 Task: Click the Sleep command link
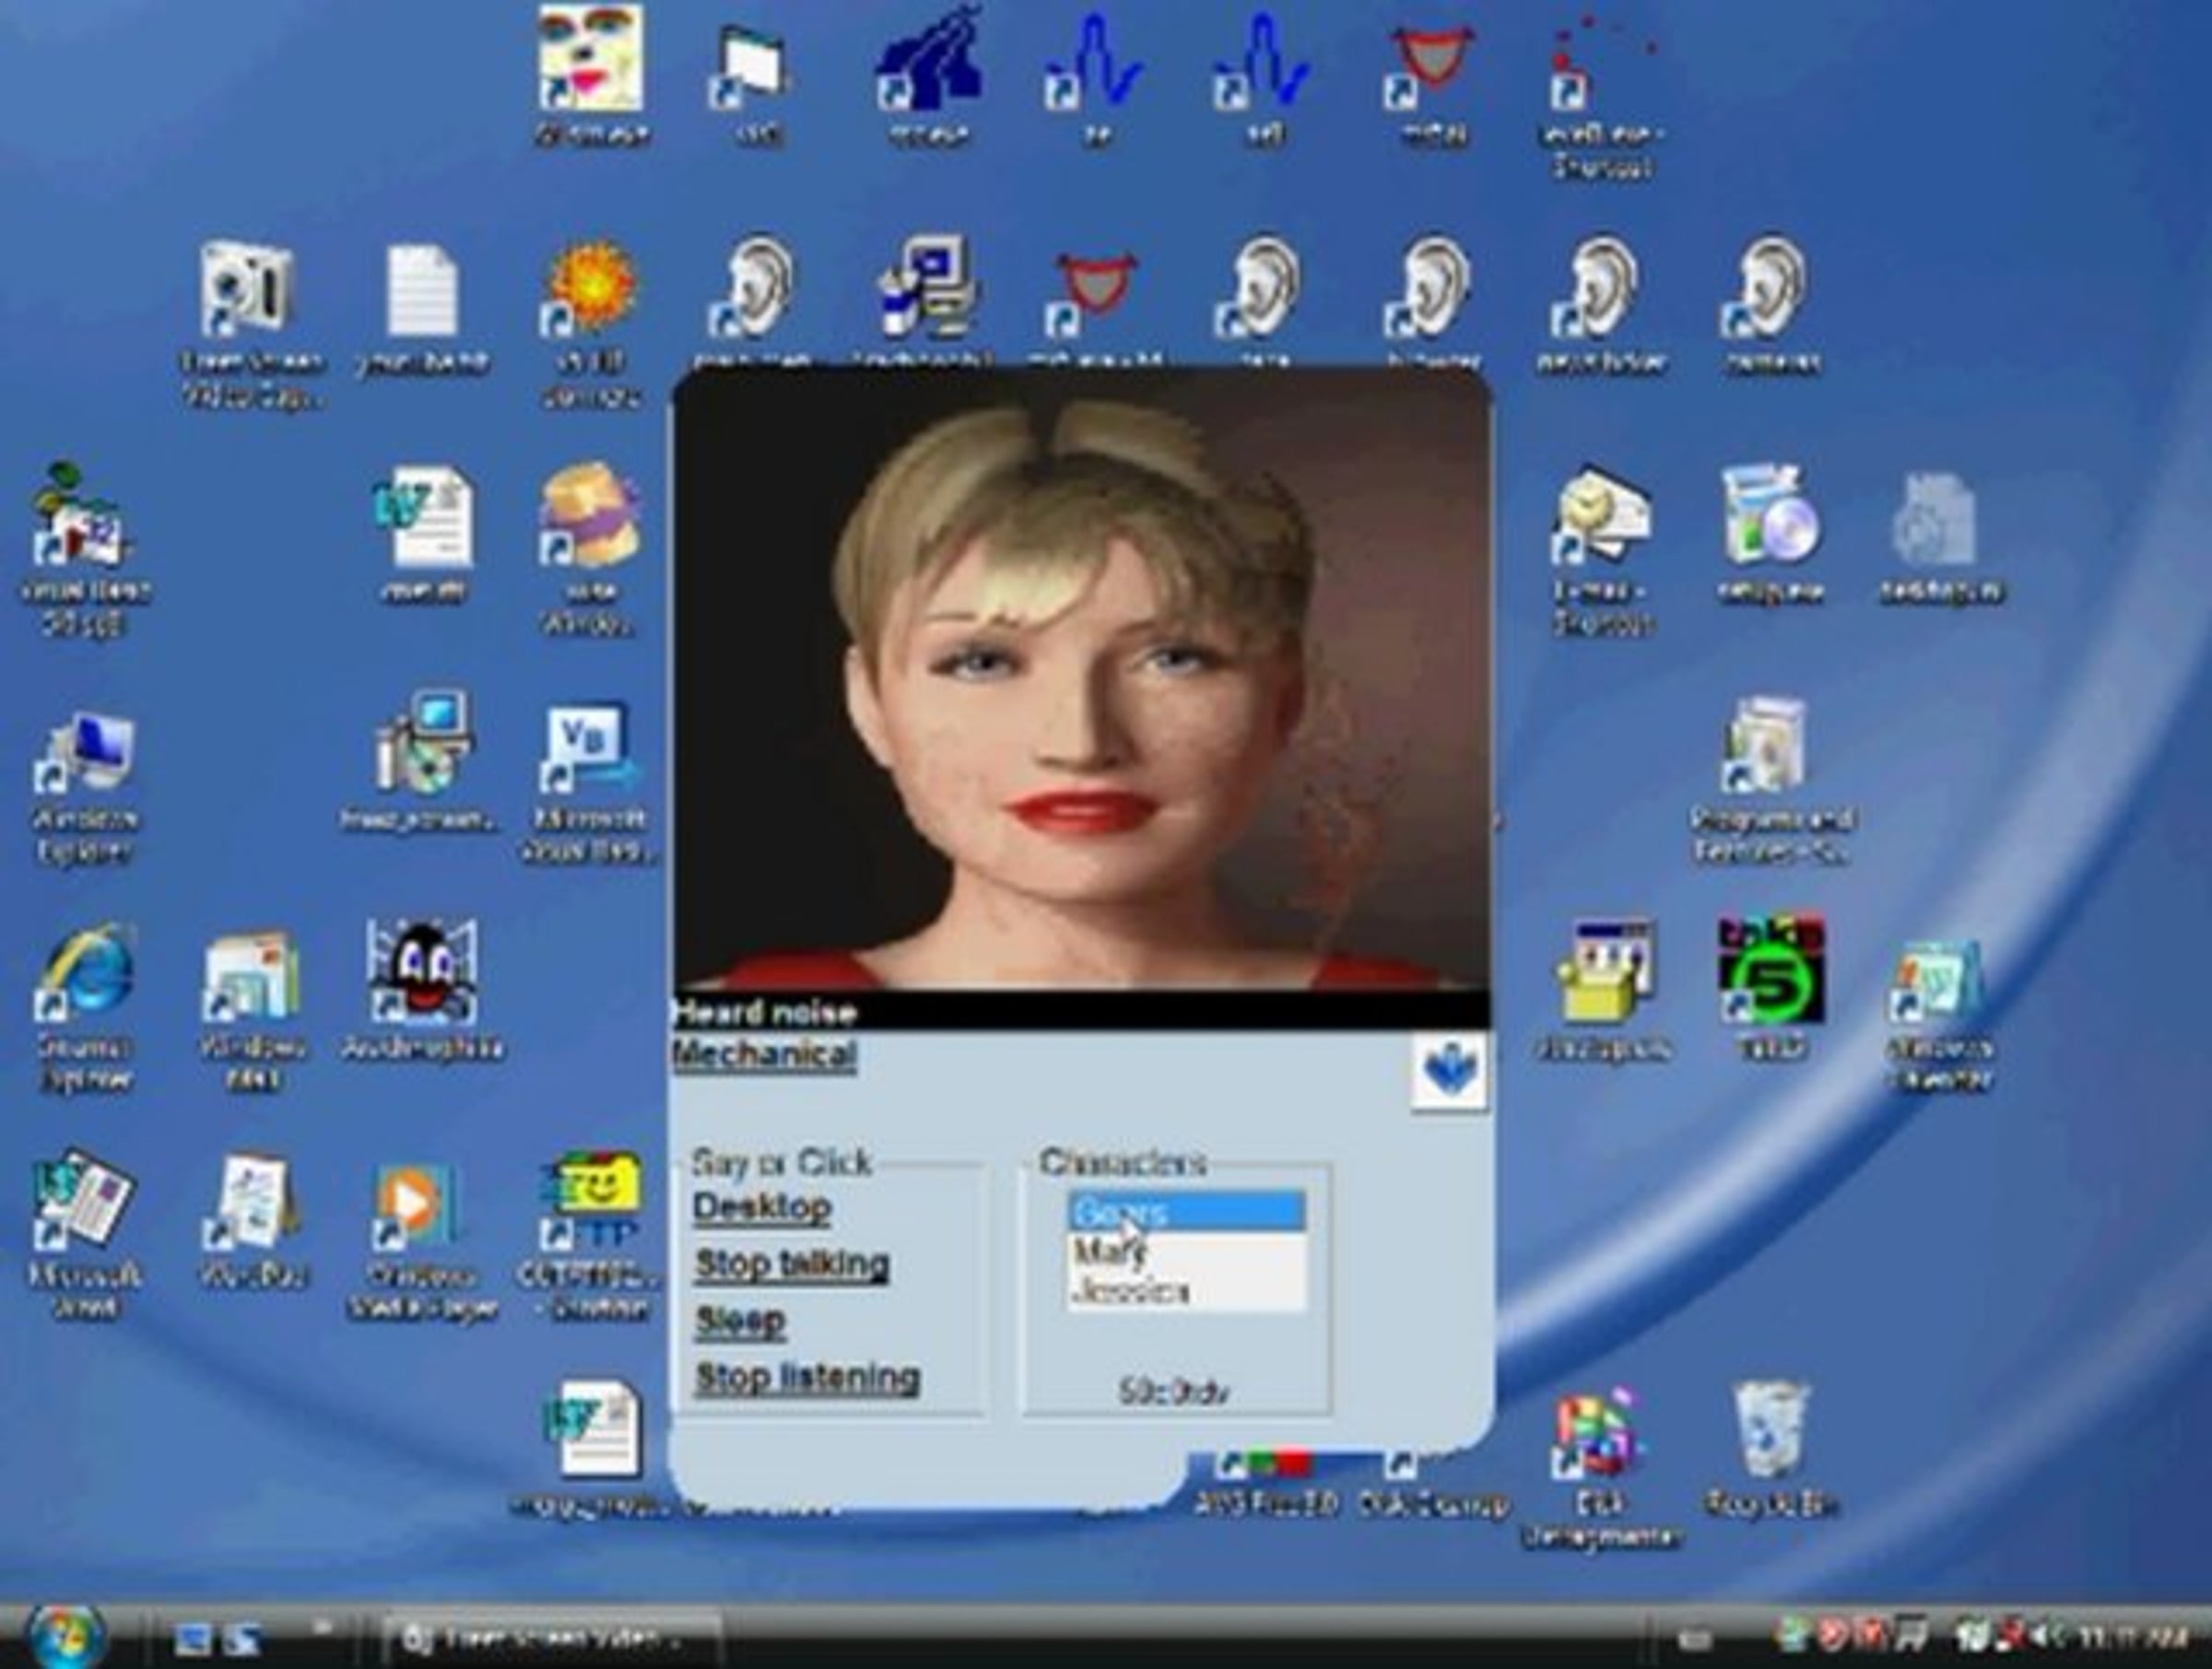(x=740, y=1321)
